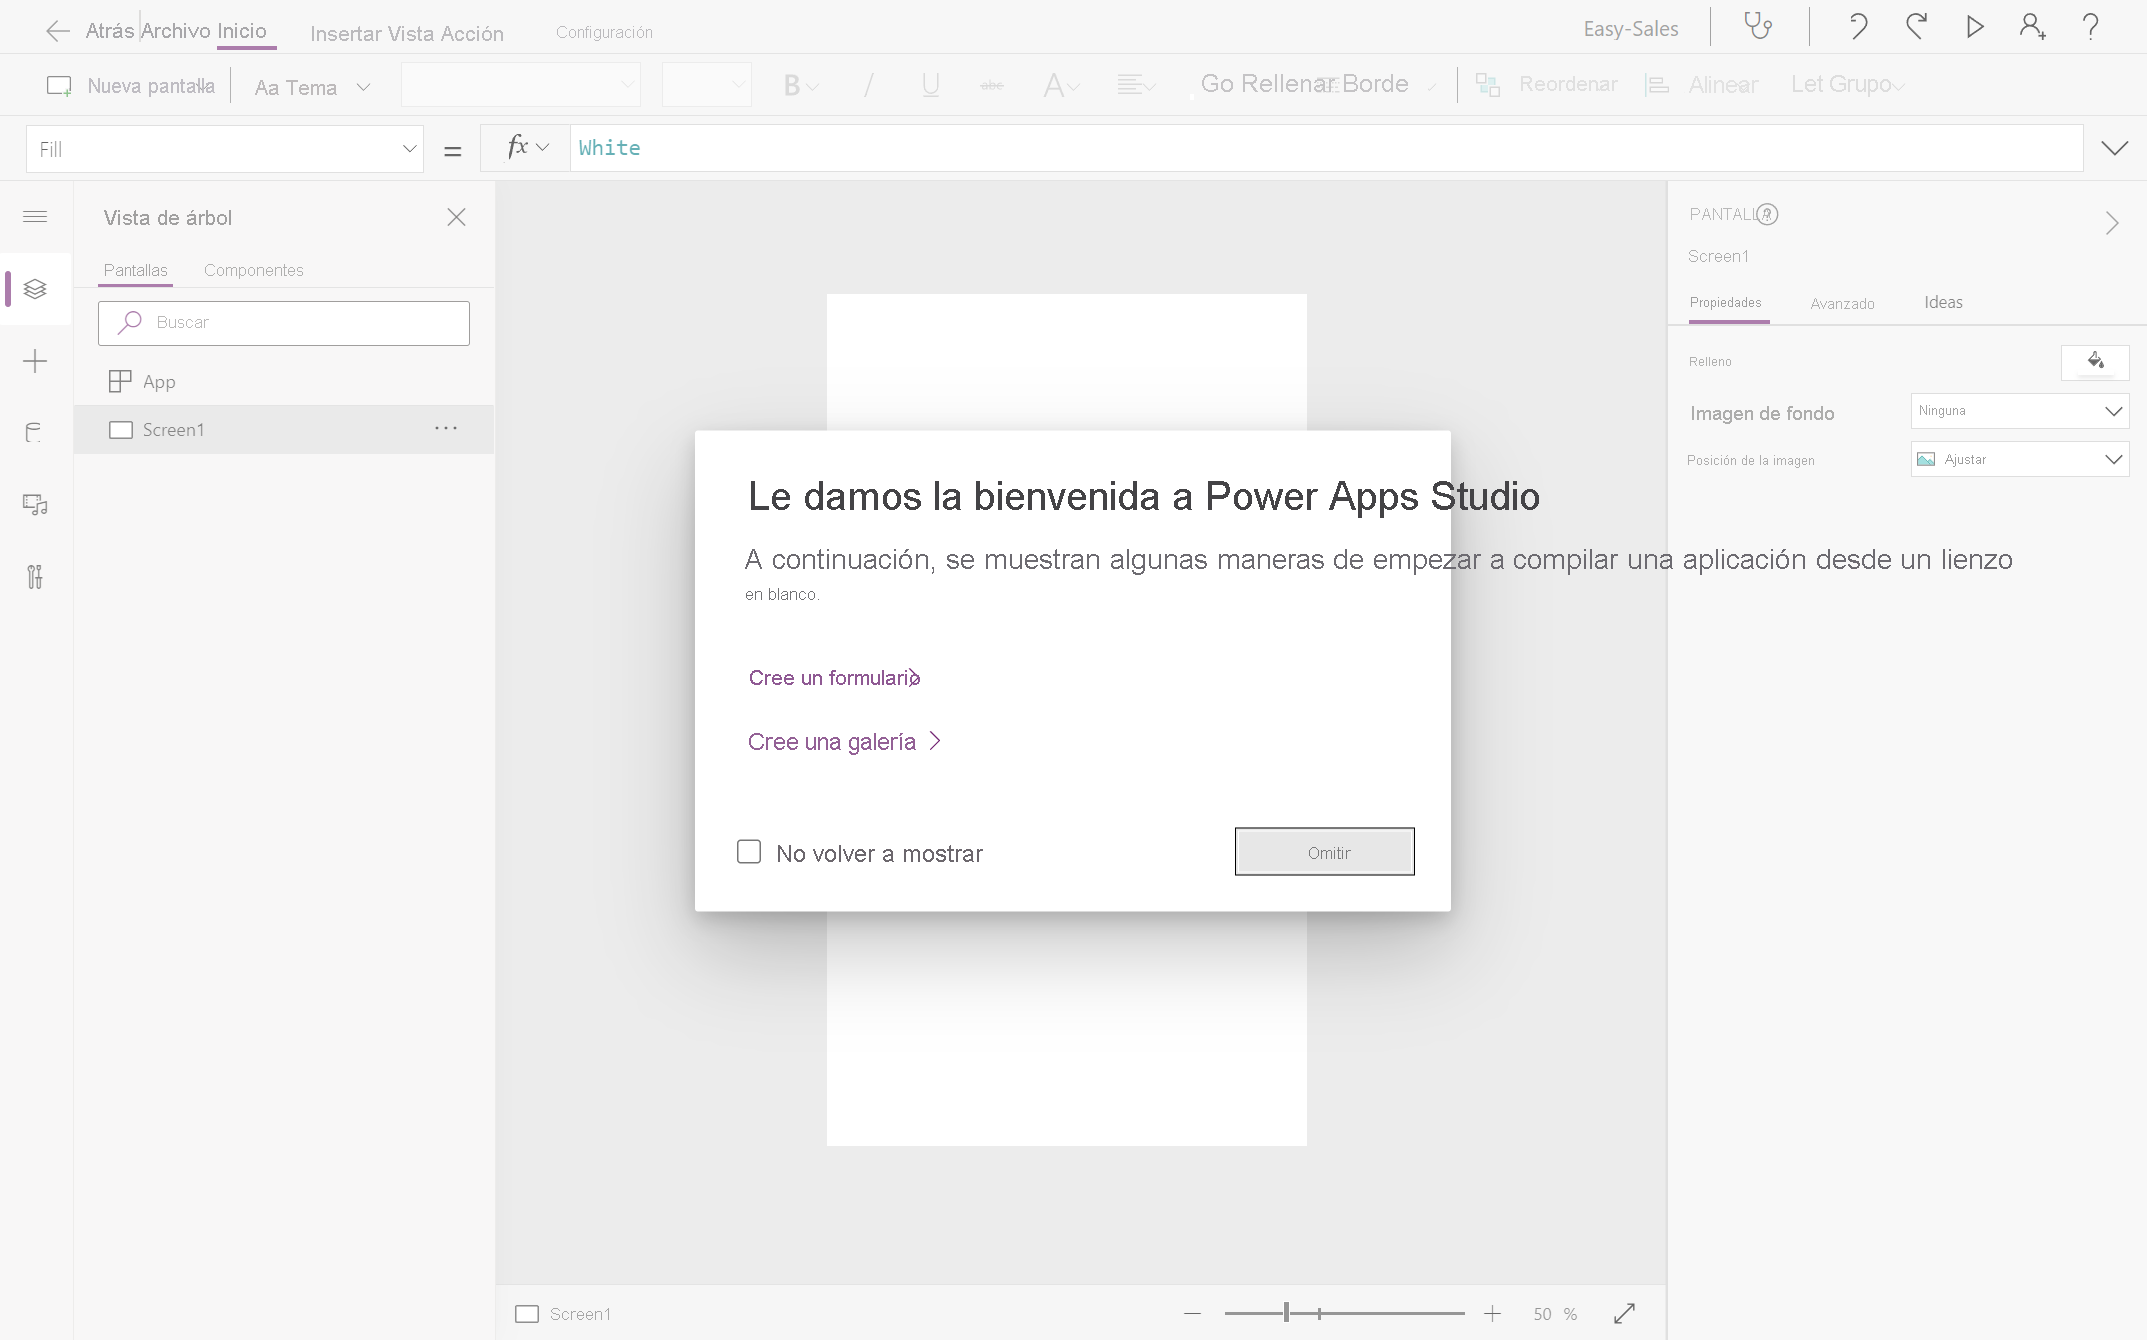Click Nueva pantalla button
Viewport: 2147px width, 1340px height.
coord(131,86)
